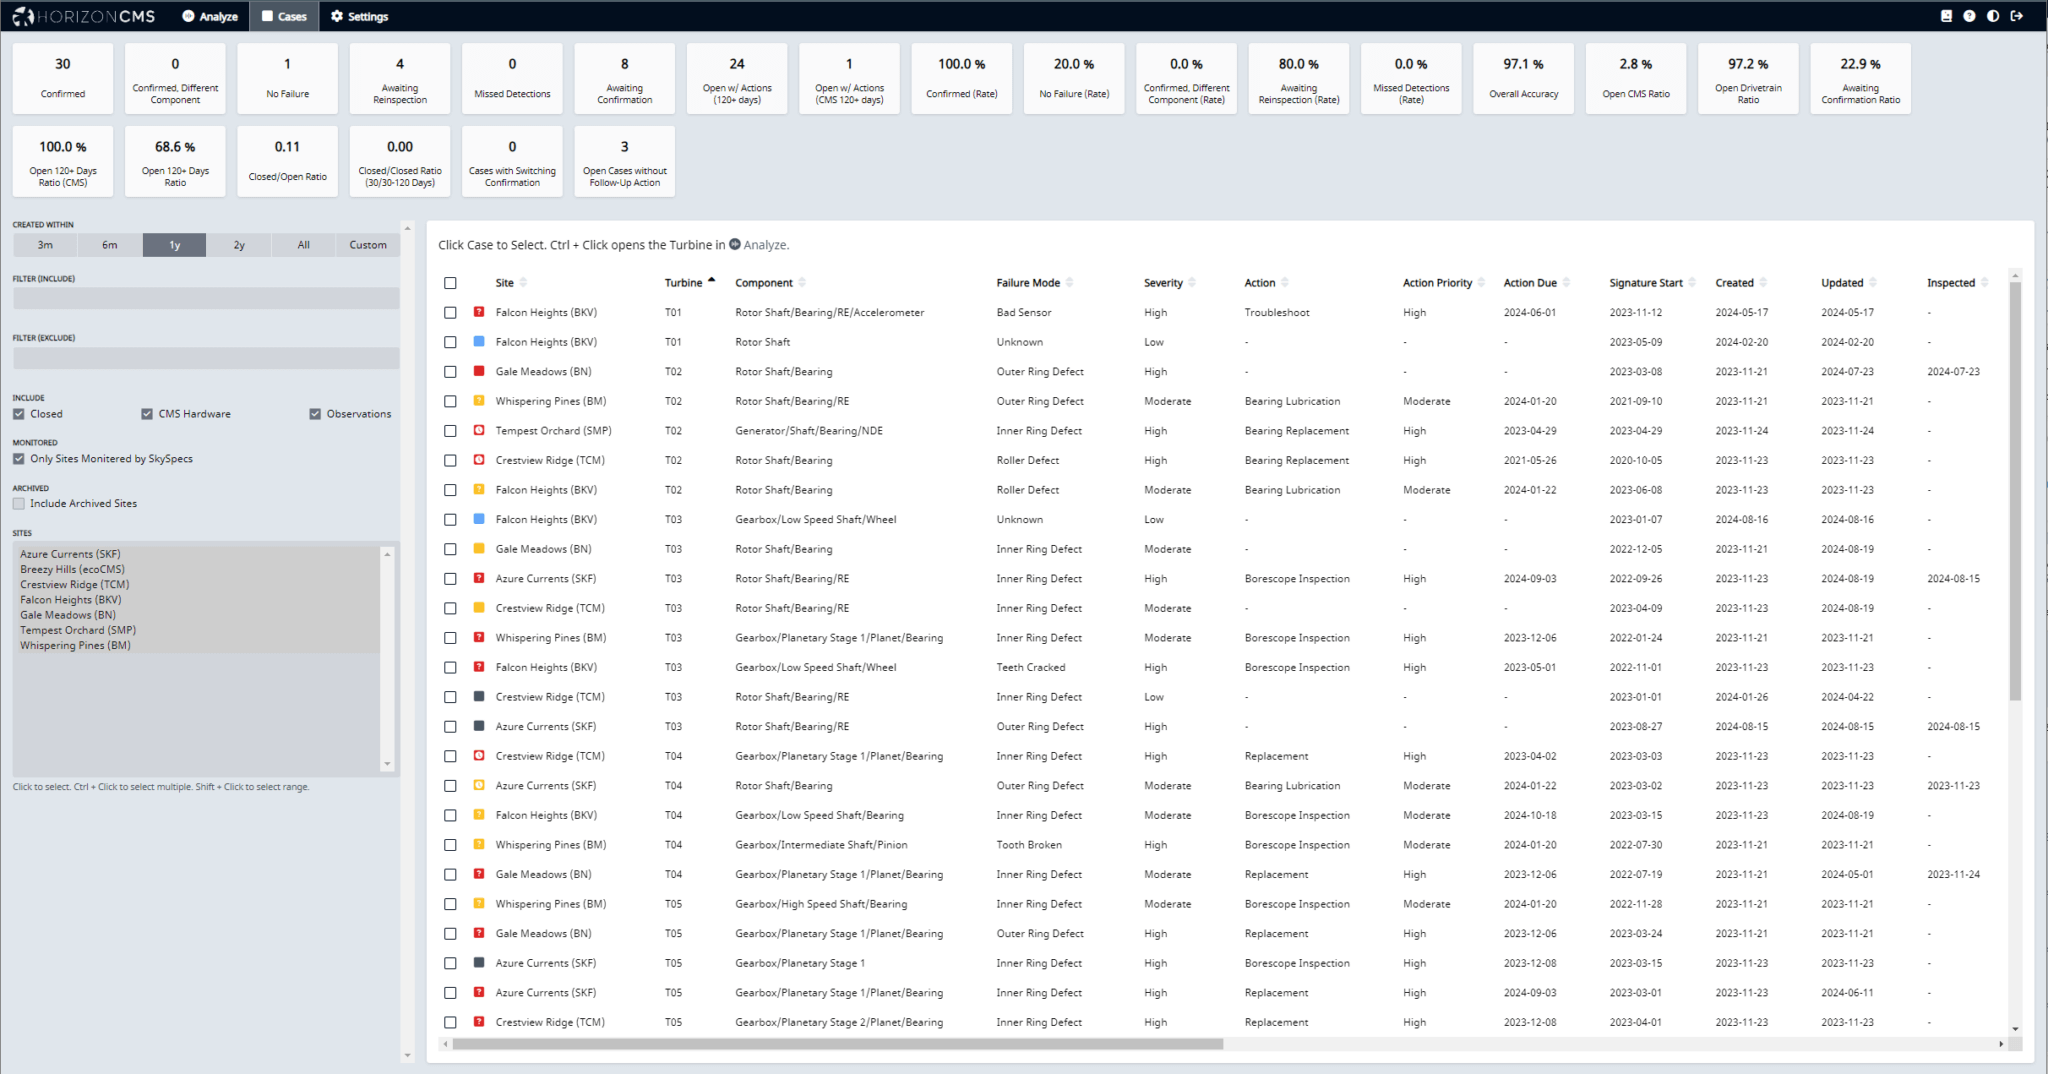
Task: Open the Settings tab
Action: tap(359, 16)
